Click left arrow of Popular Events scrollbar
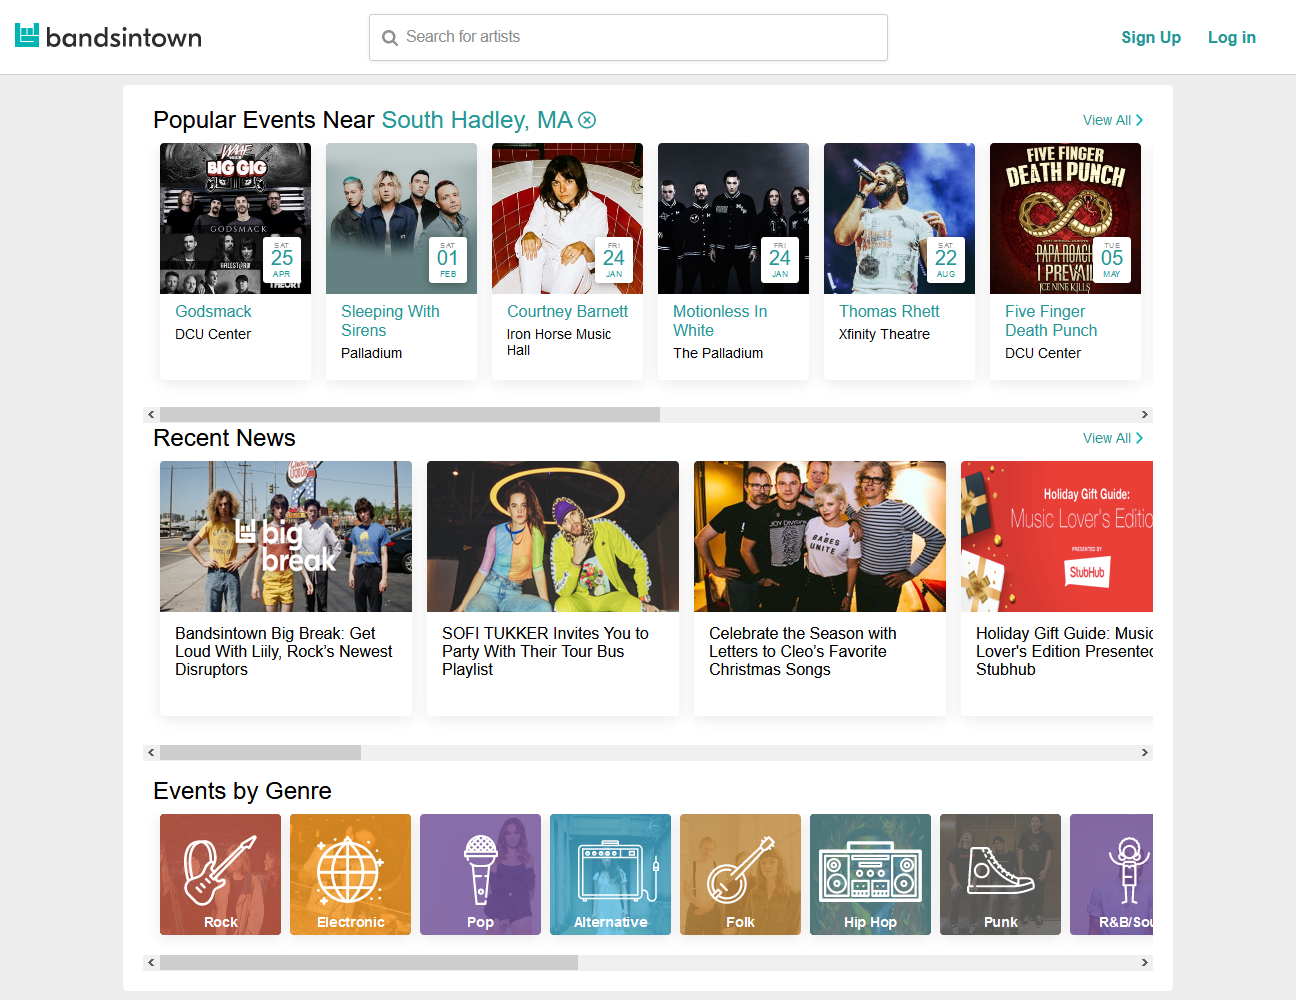Image resolution: width=1296 pixels, height=1000 pixels. coord(151,414)
